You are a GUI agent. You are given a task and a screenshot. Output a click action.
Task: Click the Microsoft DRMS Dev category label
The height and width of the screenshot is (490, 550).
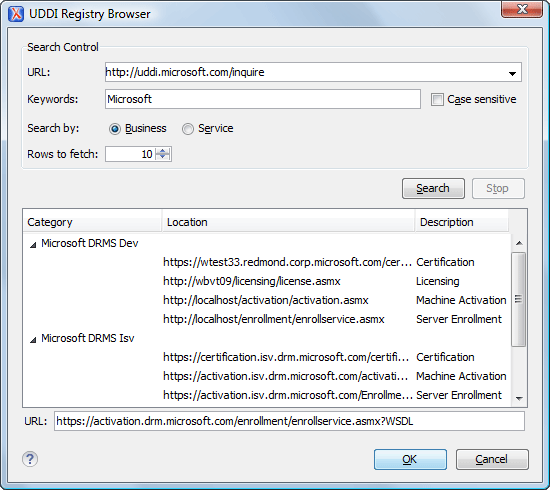point(90,243)
